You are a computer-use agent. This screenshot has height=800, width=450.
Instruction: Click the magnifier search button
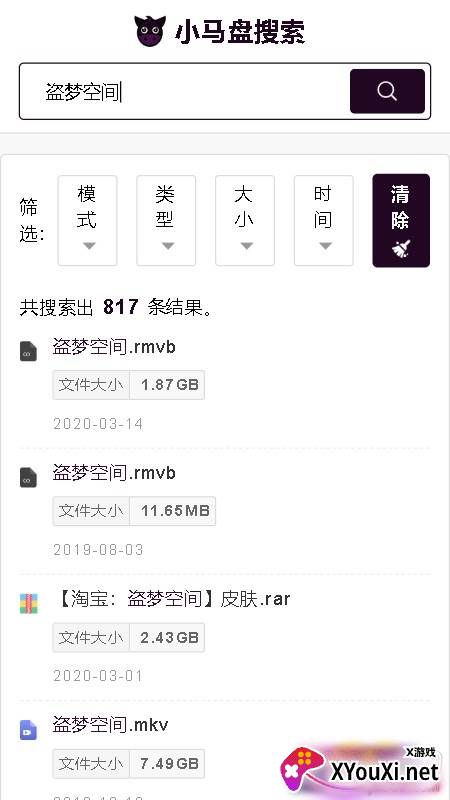387,91
